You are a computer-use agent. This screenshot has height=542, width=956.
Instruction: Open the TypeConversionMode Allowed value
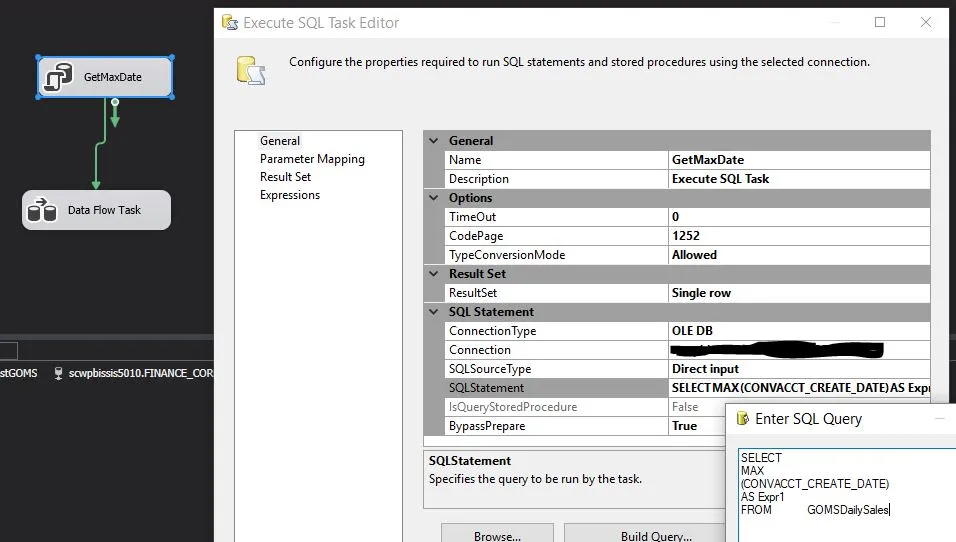click(x=799, y=255)
